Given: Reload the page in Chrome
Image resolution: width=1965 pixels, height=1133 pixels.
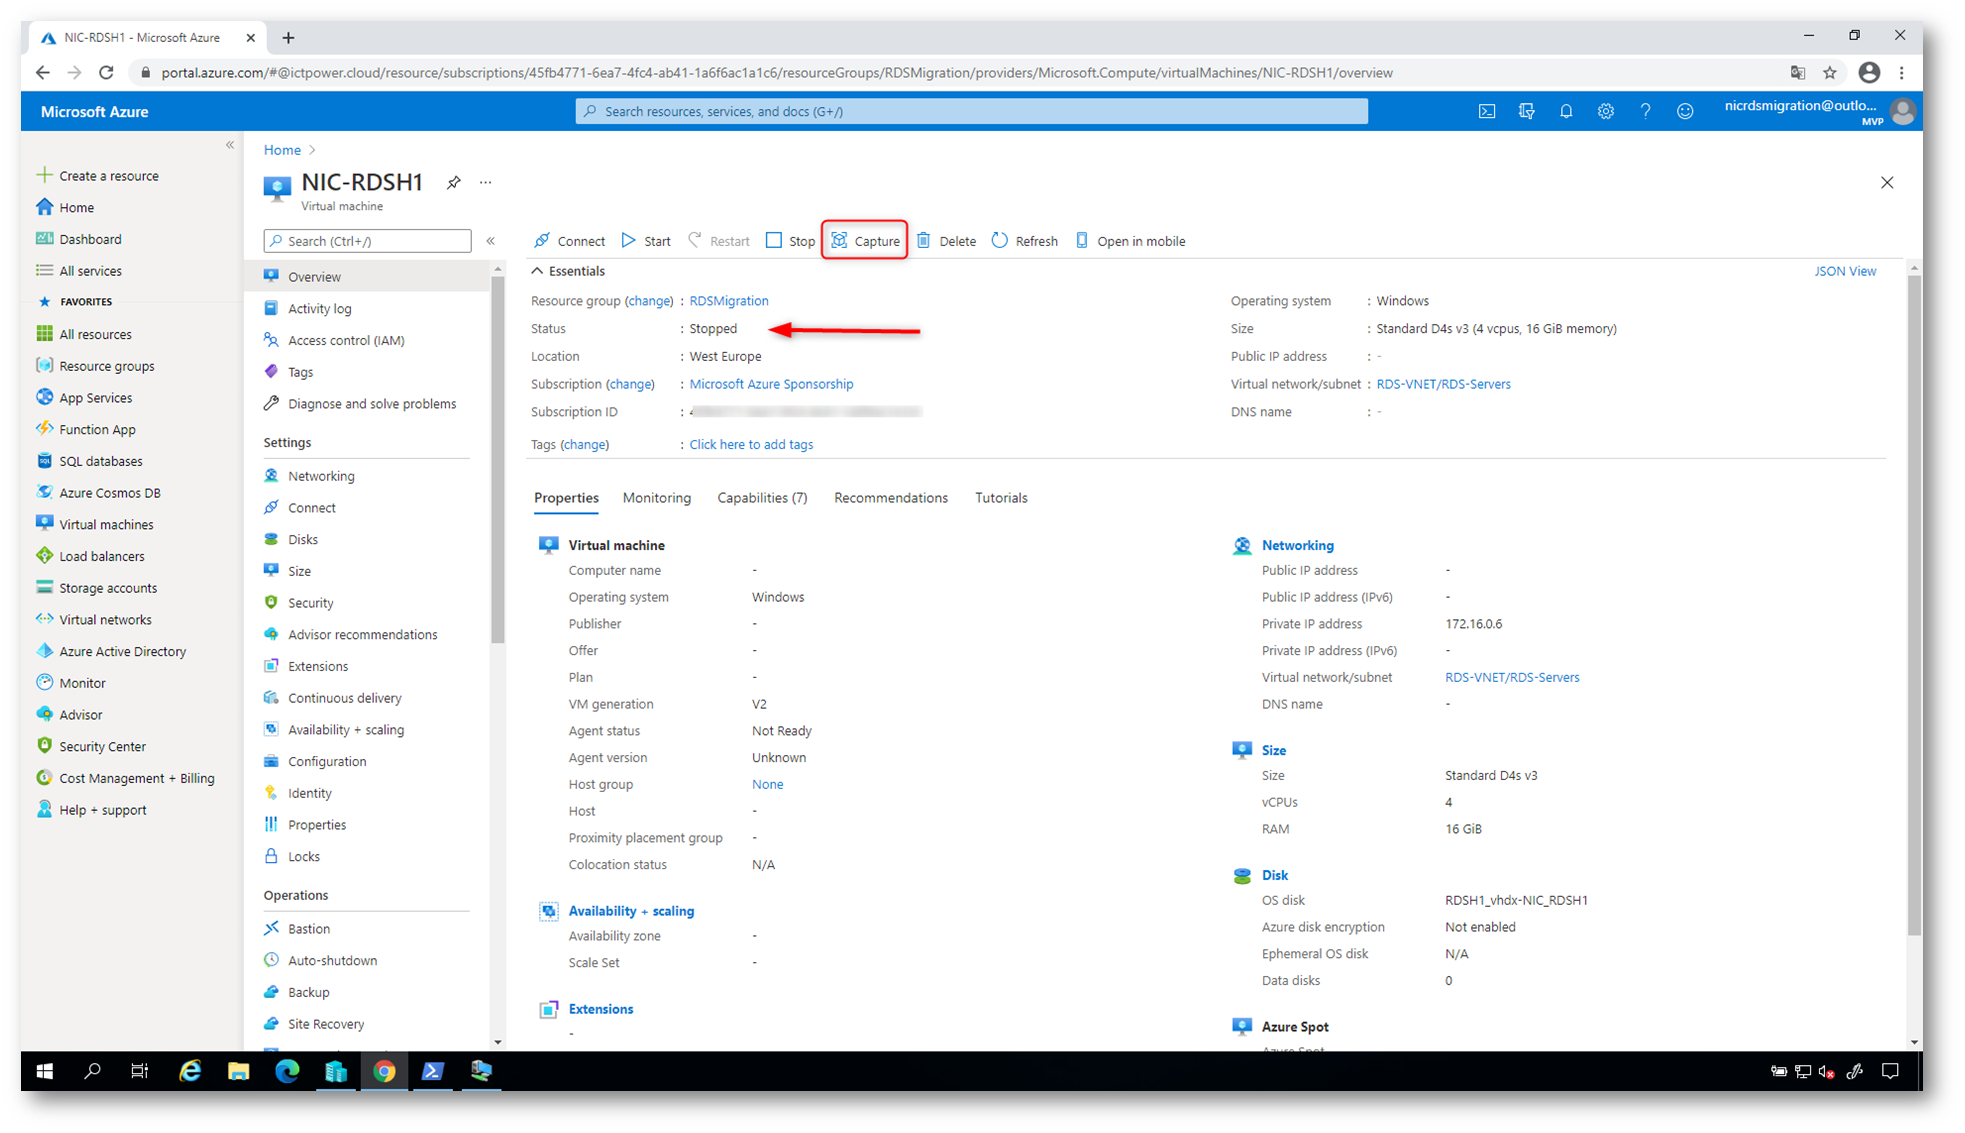Looking at the screenshot, I should 106,73.
